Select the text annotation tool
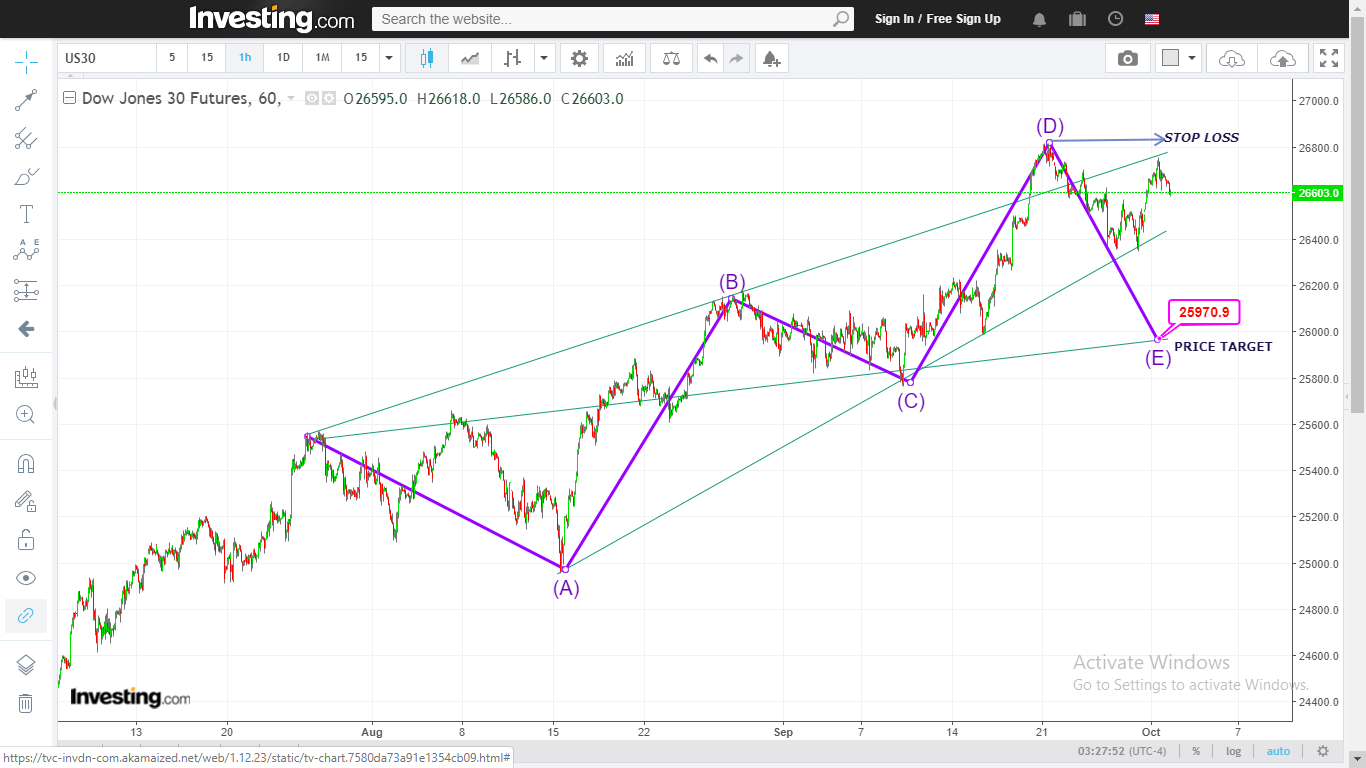 [x=26, y=214]
